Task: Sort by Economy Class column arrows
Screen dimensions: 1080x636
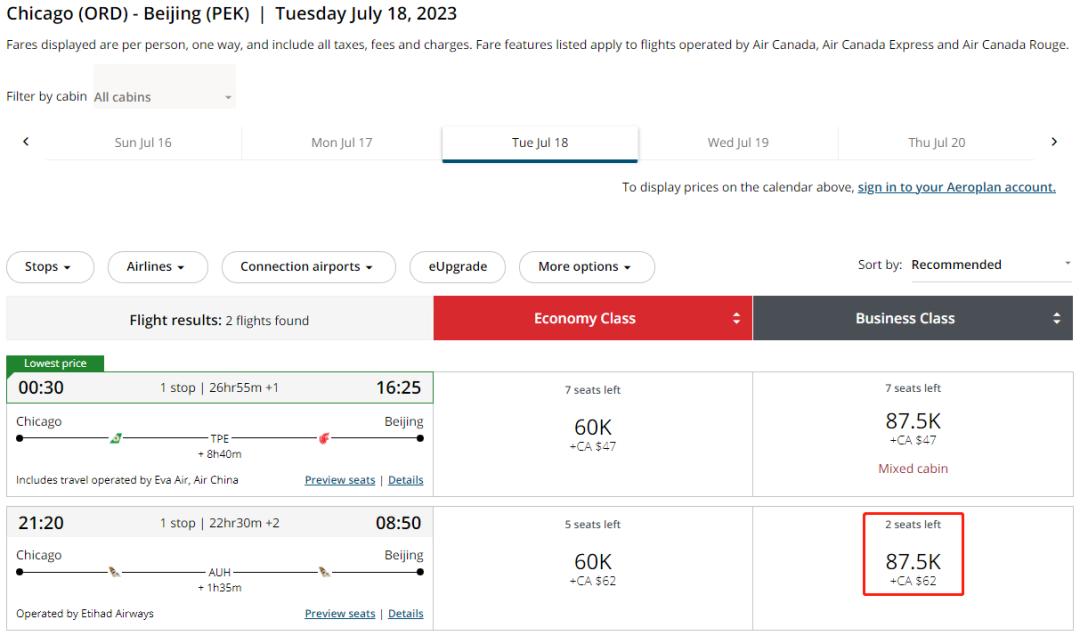Action: (x=737, y=319)
